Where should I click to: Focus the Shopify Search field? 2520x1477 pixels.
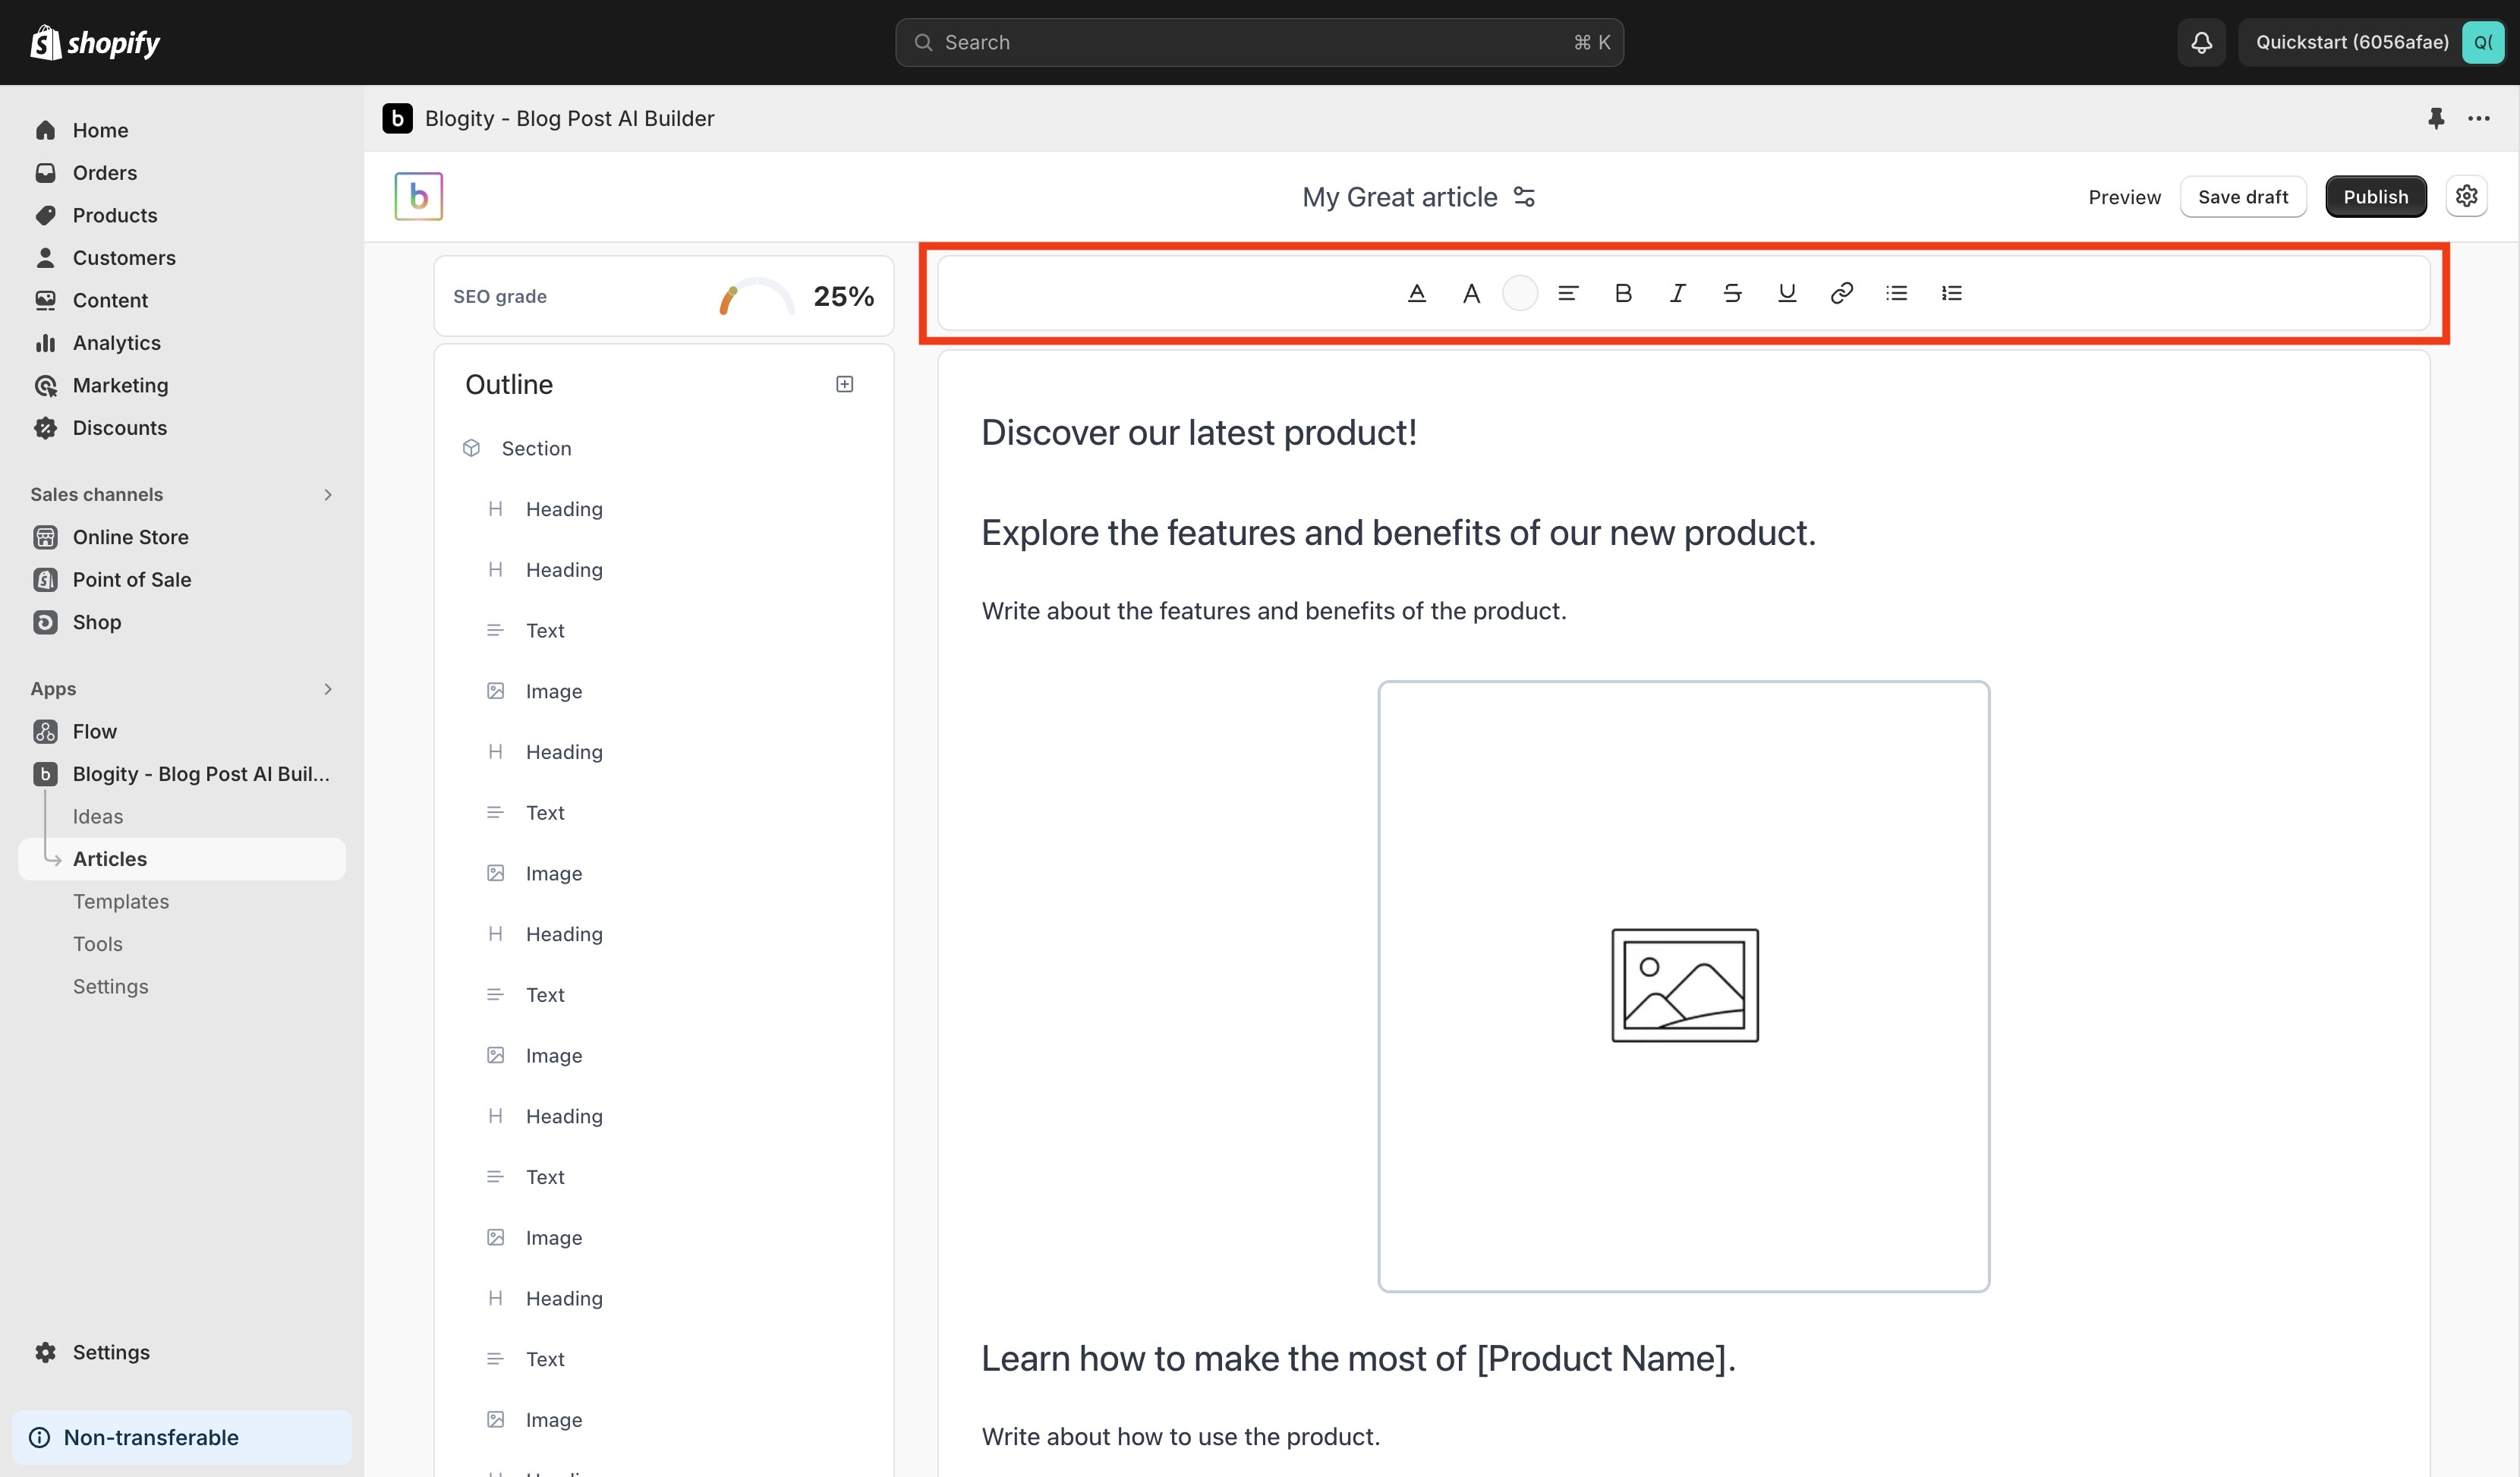click(1259, 42)
